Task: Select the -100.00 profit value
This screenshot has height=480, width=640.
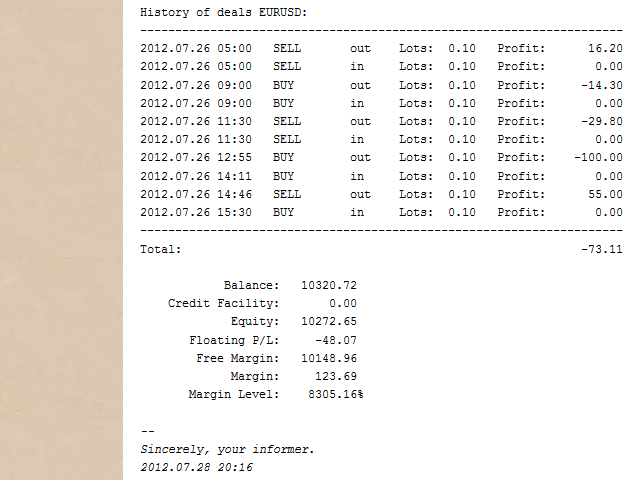Action: click(x=598, y=158)
